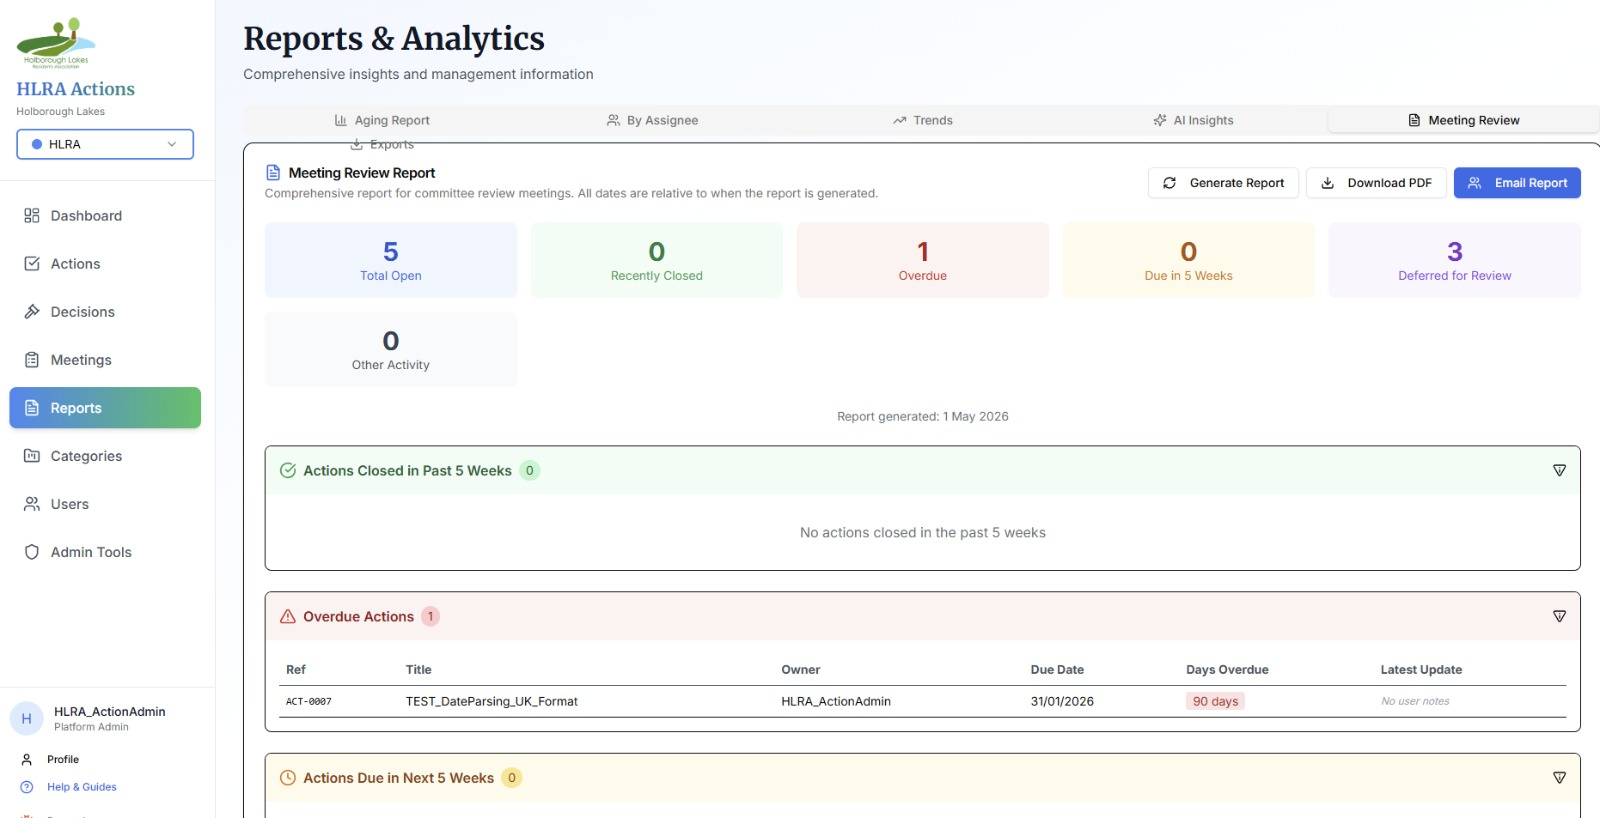Click the Generate Report button
1600x818 pixels.
(x=1223, y=183)
